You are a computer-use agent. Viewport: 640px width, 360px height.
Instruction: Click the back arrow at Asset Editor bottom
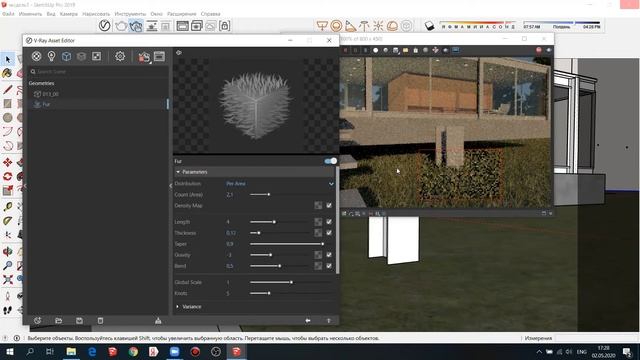click(x=308, y=320)
